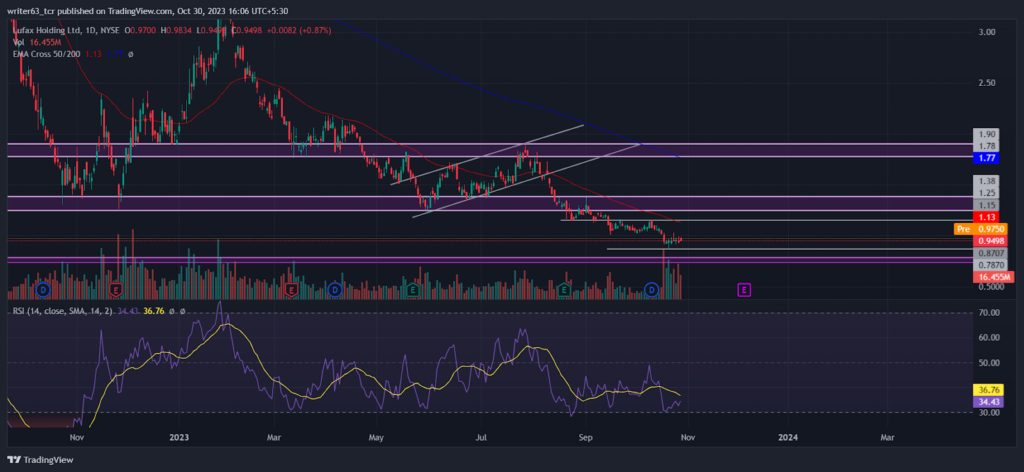Click the yellow 36.76 RSI axis label
Image resolution: width=1024 pixels, height=472 pixels.
click(x=988, y=390)
